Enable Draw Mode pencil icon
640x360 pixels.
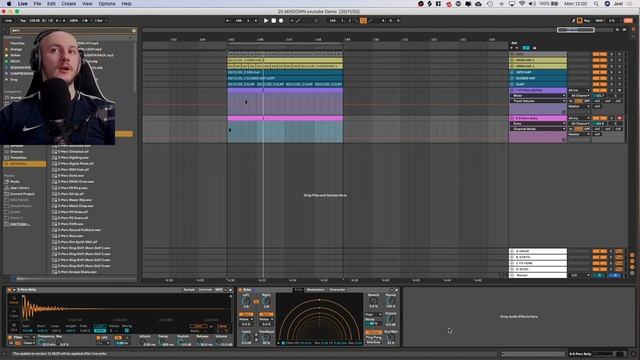(x=573, y=20)
